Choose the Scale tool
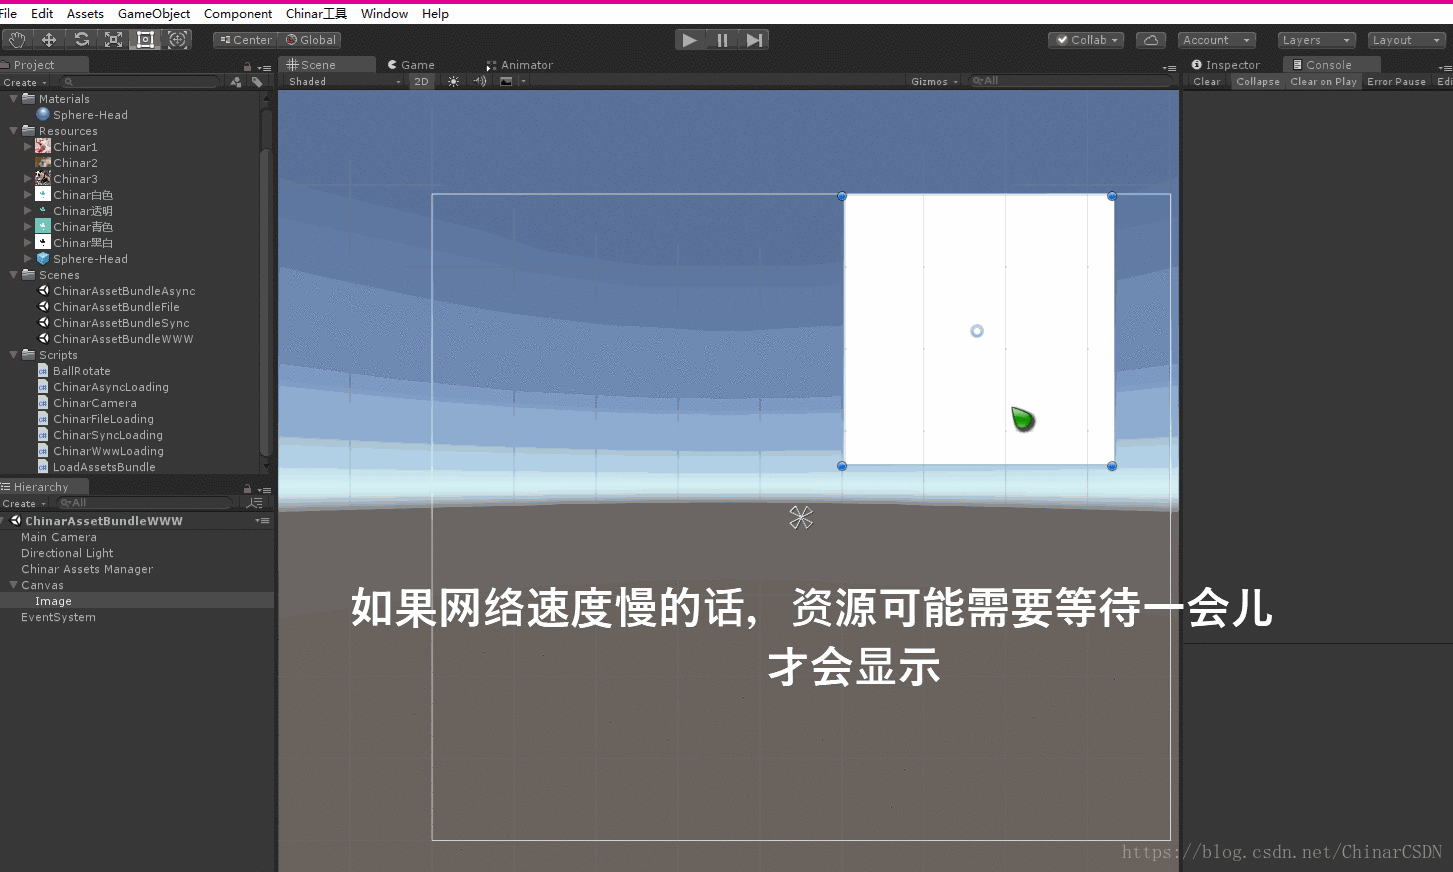The image size is (1453, 872). (x=113, y=39)
